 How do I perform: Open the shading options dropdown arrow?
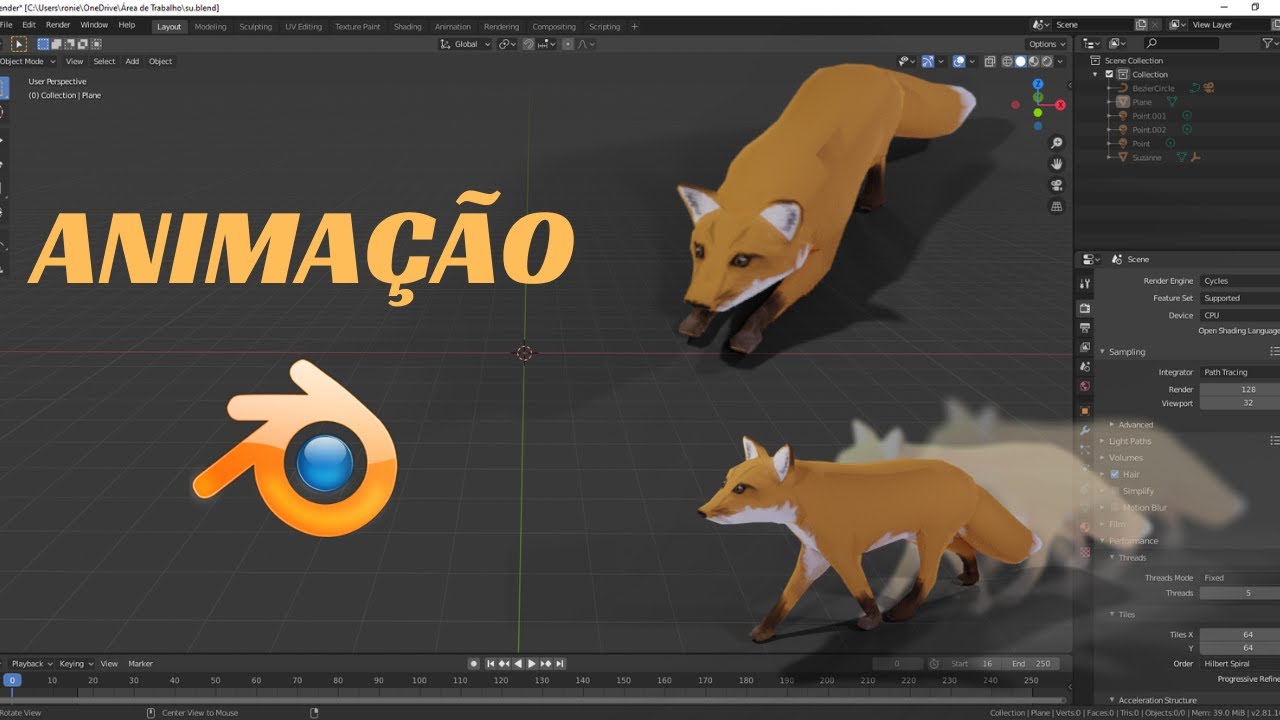pos(1060,61)
